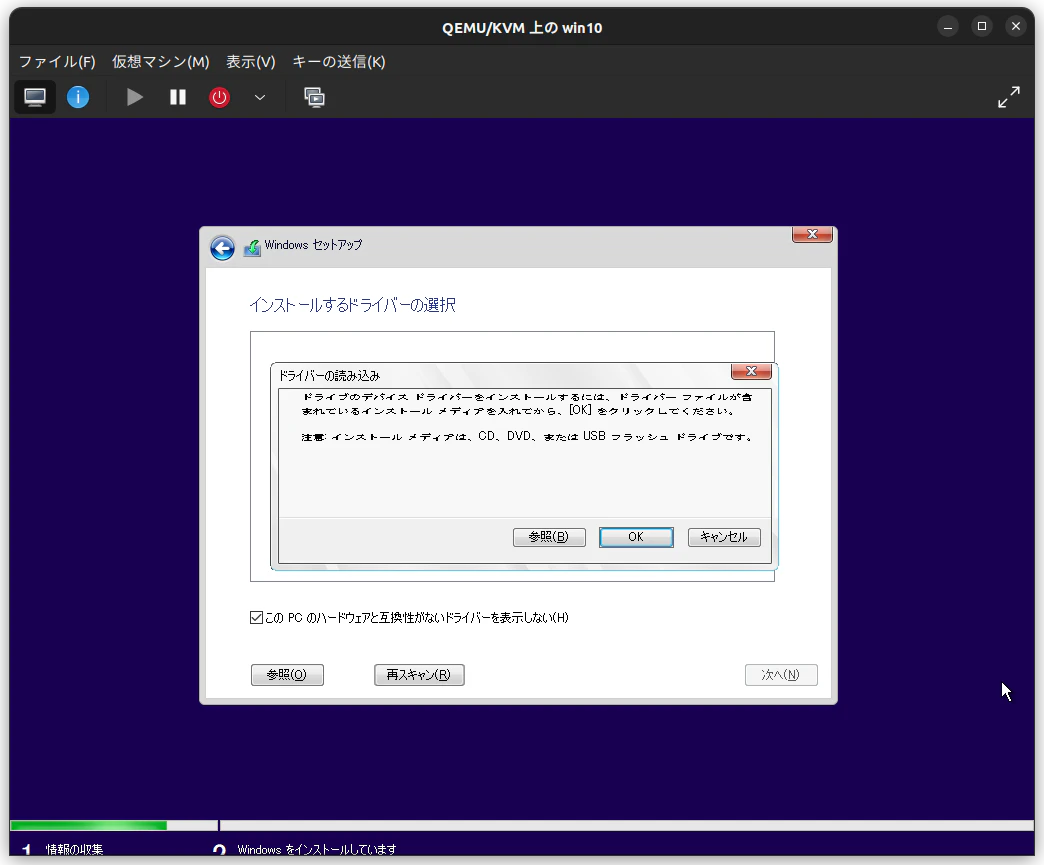Show the graphical console monitor icon
Image resolution: width=1044 pixels, height=865 pixels.
pyautogui.click(x=35, y=97)
